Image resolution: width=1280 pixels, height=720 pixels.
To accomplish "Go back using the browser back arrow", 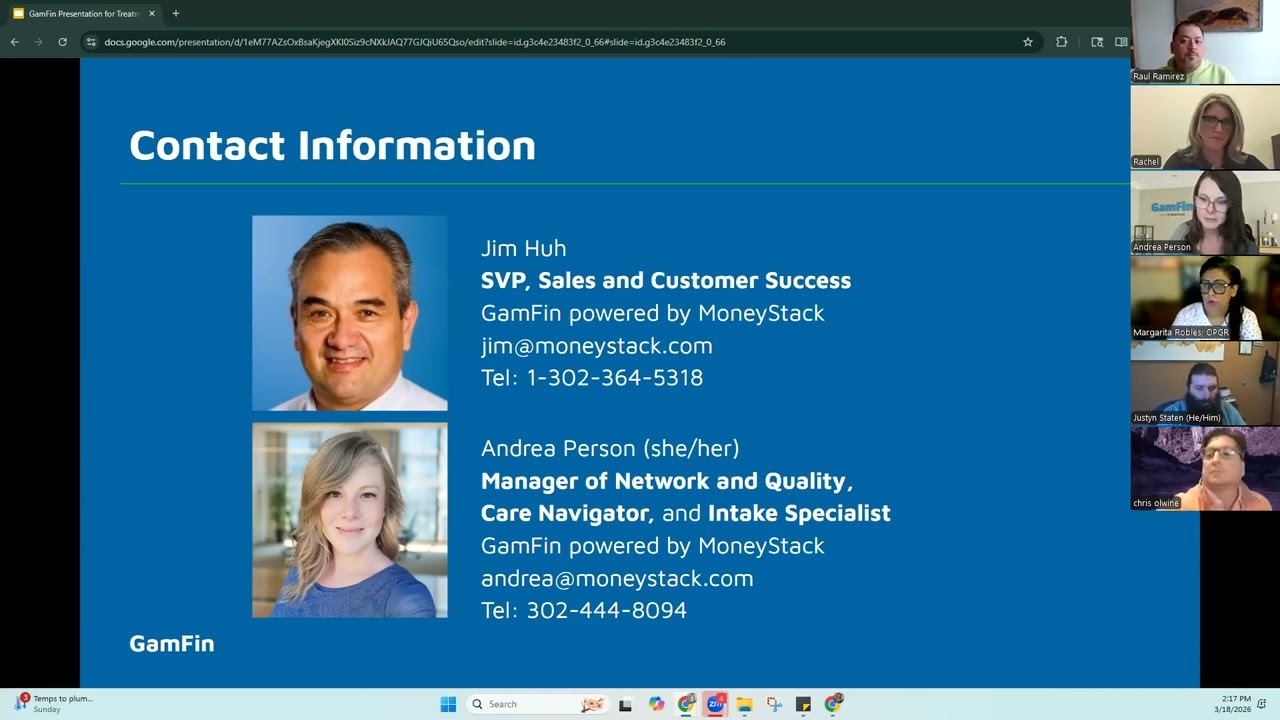I will point(14,42).
